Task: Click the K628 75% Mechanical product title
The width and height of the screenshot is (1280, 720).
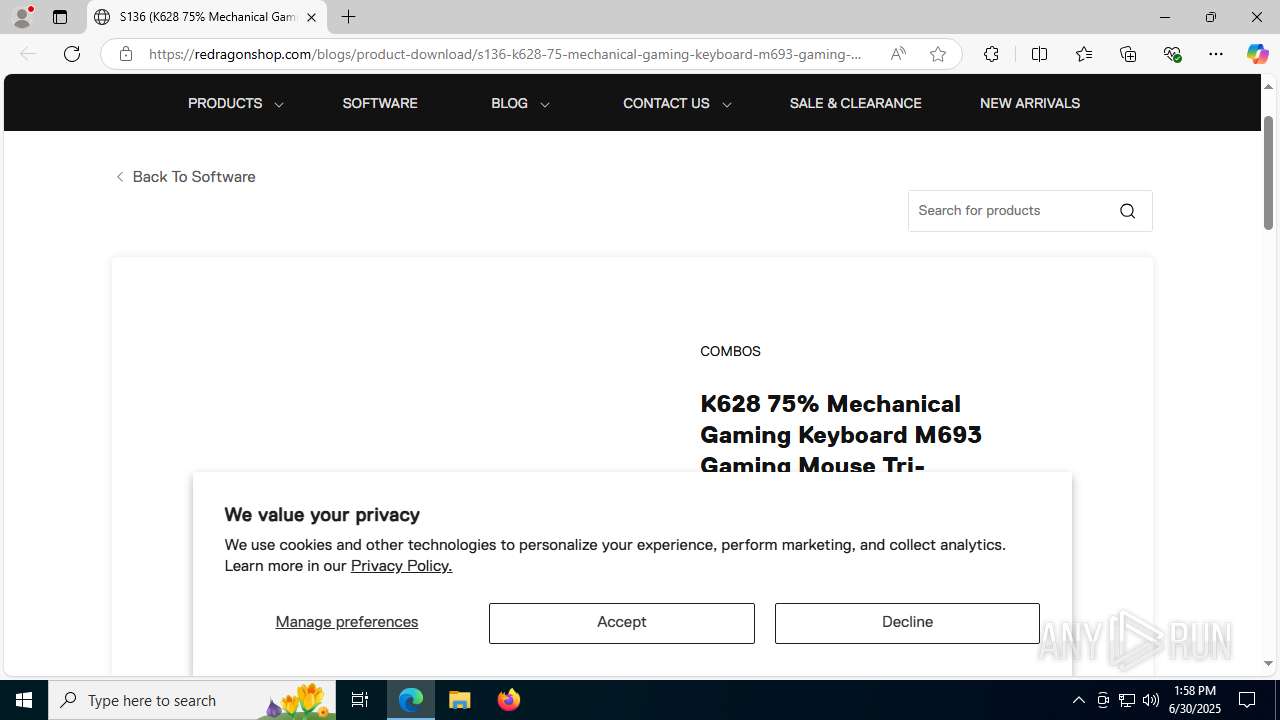Action: pyautogui.click(x=841, y=434)
